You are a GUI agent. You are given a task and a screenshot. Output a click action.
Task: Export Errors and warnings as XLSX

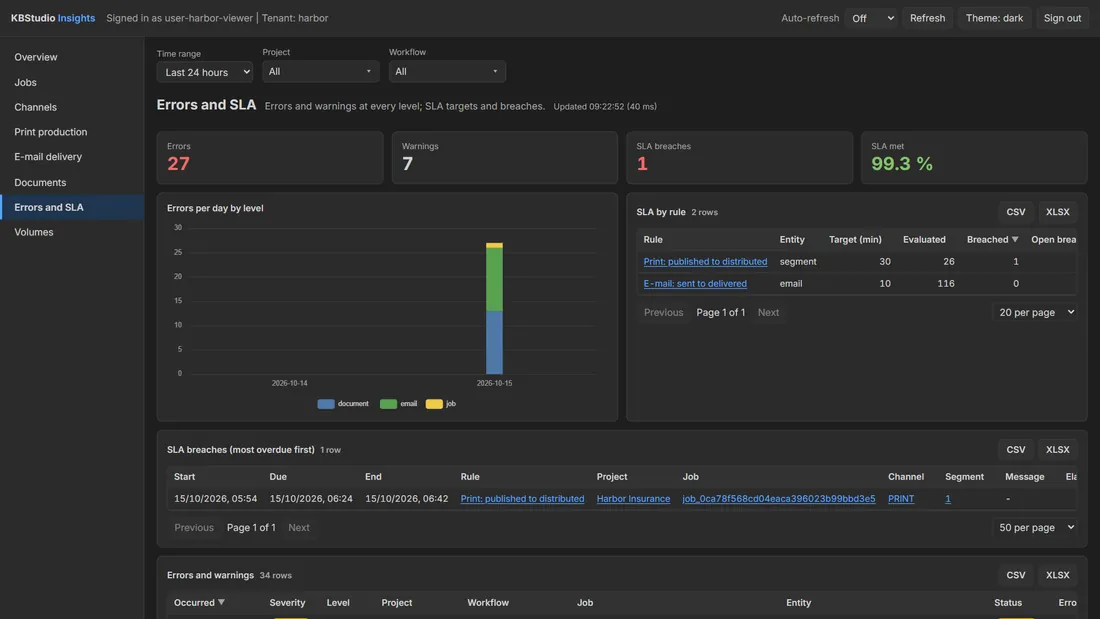1057,575
